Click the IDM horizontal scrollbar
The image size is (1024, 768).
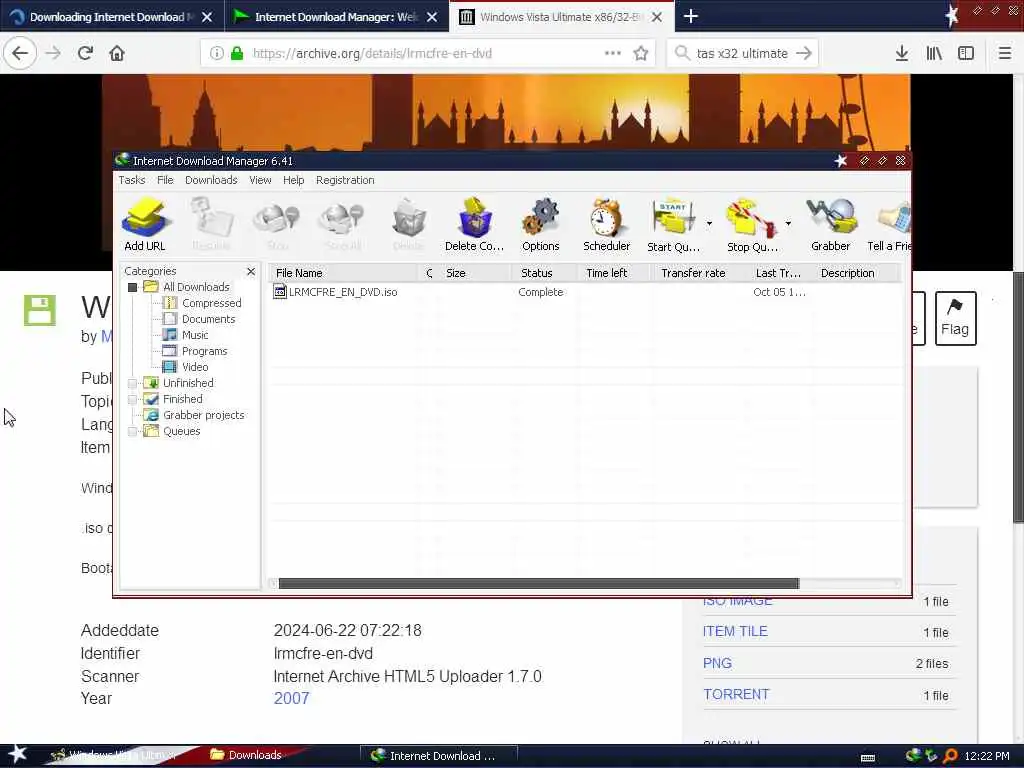pyautogui.click(x=539, y=583)
